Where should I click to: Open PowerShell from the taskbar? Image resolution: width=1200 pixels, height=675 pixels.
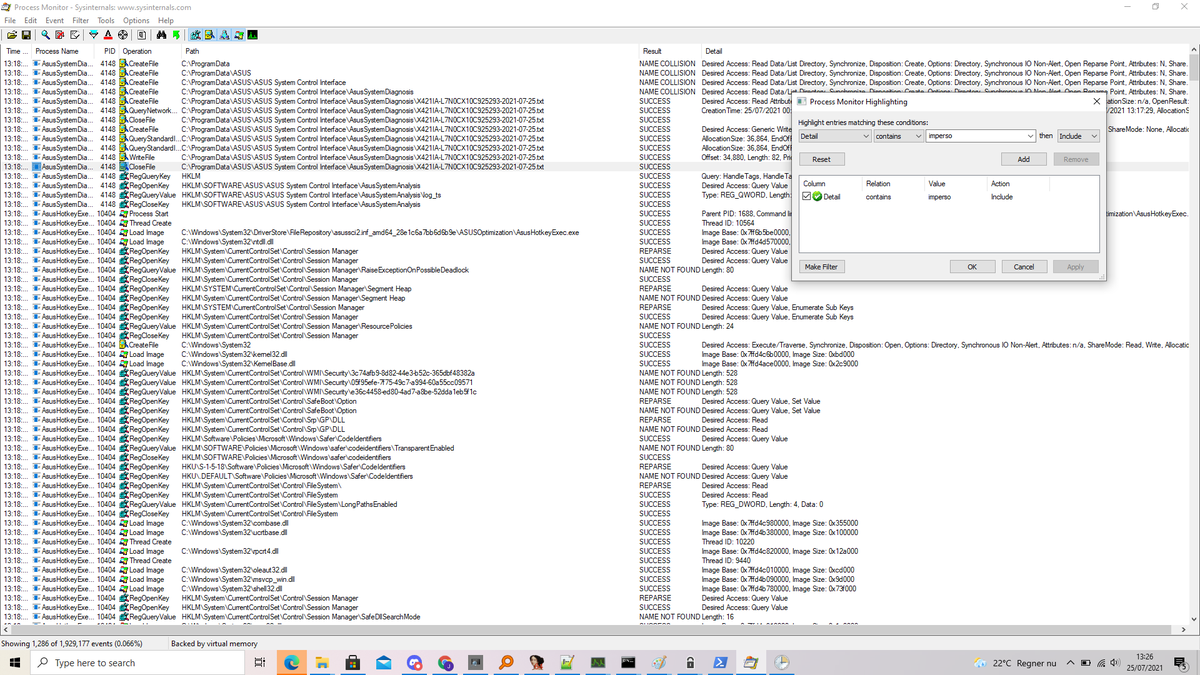[719, 662]
